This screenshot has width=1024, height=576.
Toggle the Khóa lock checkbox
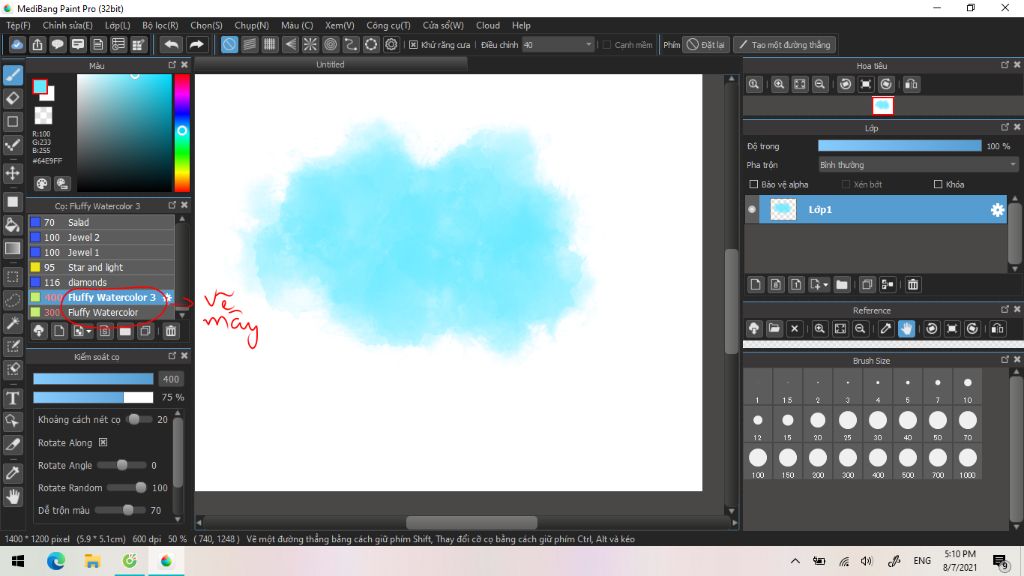937,184
